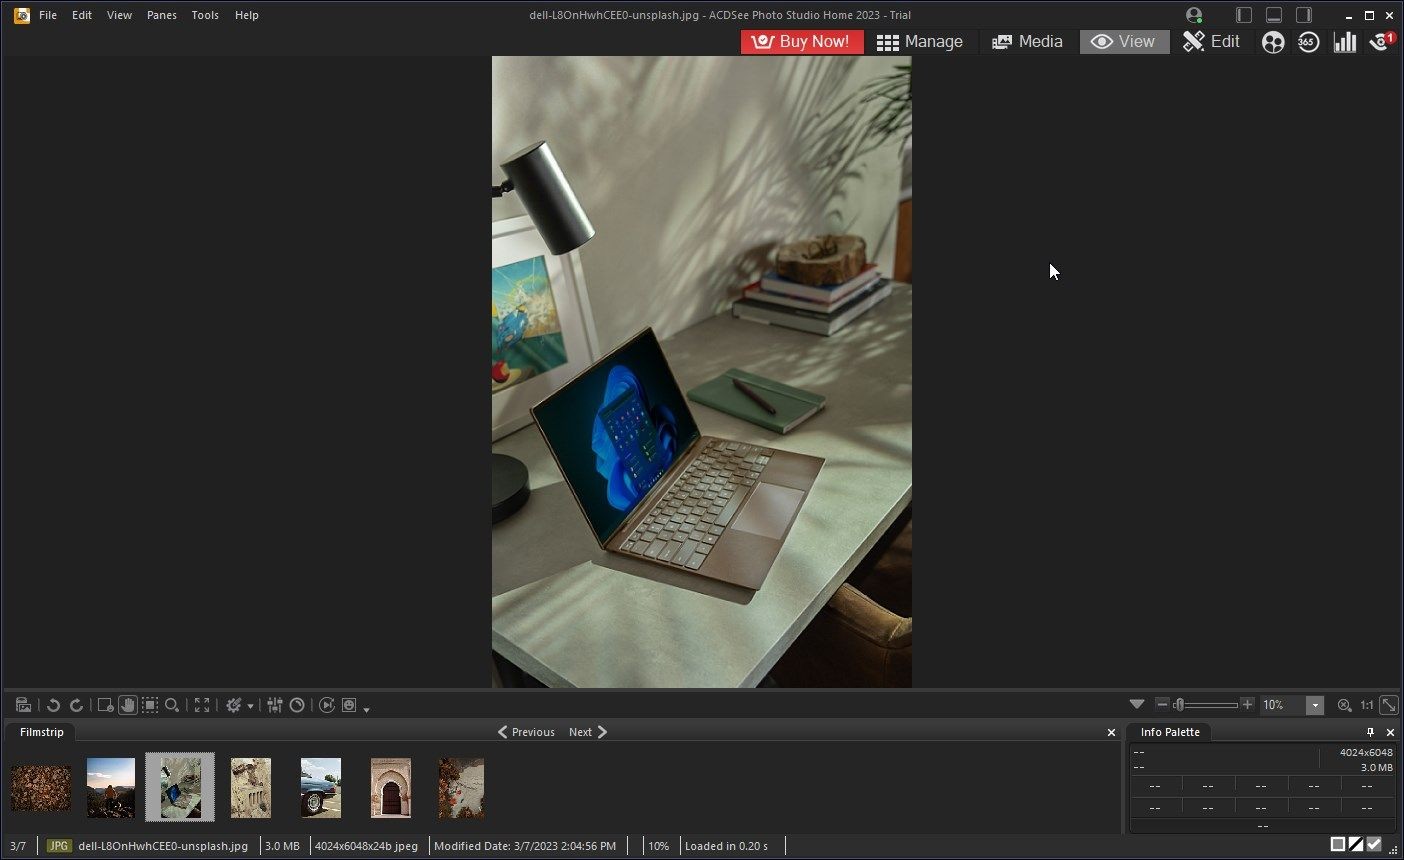Rotate image clockwise
1404x860 pixels.
point(76,705)
